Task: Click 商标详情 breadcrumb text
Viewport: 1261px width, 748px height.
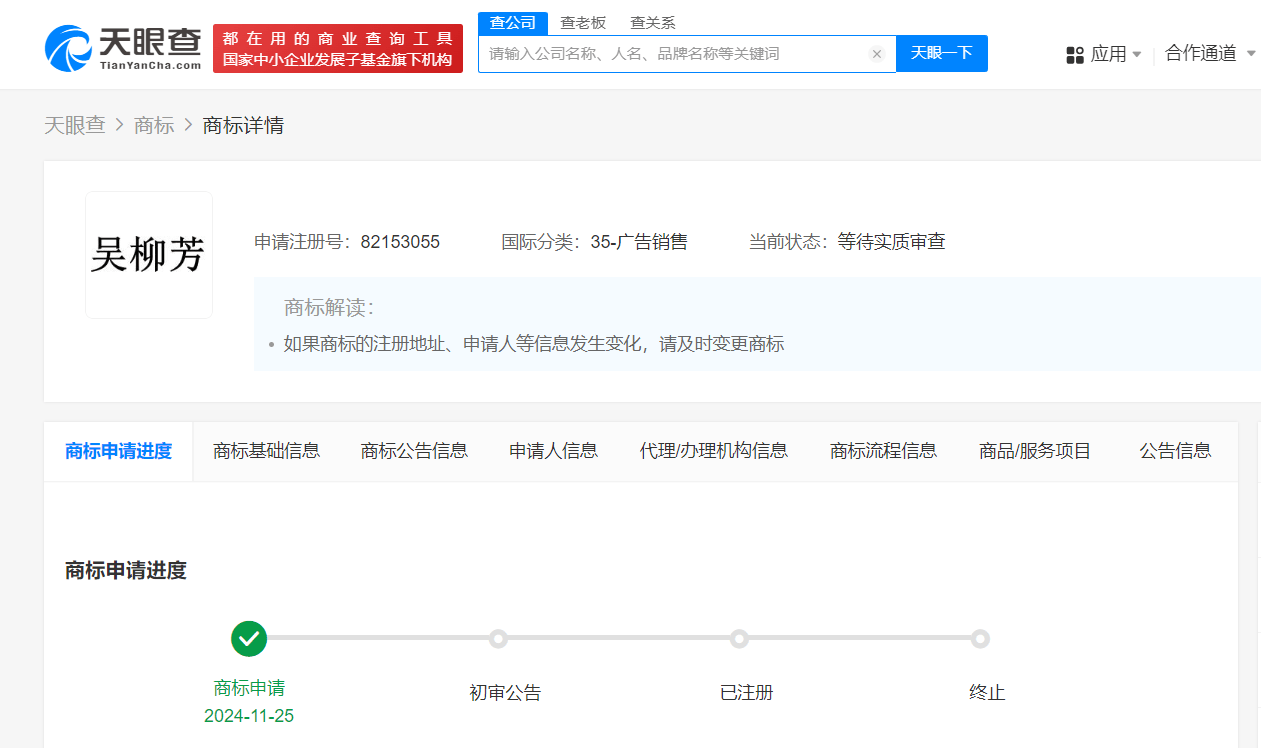Action: pyautogui.click(x=243, y=125)
